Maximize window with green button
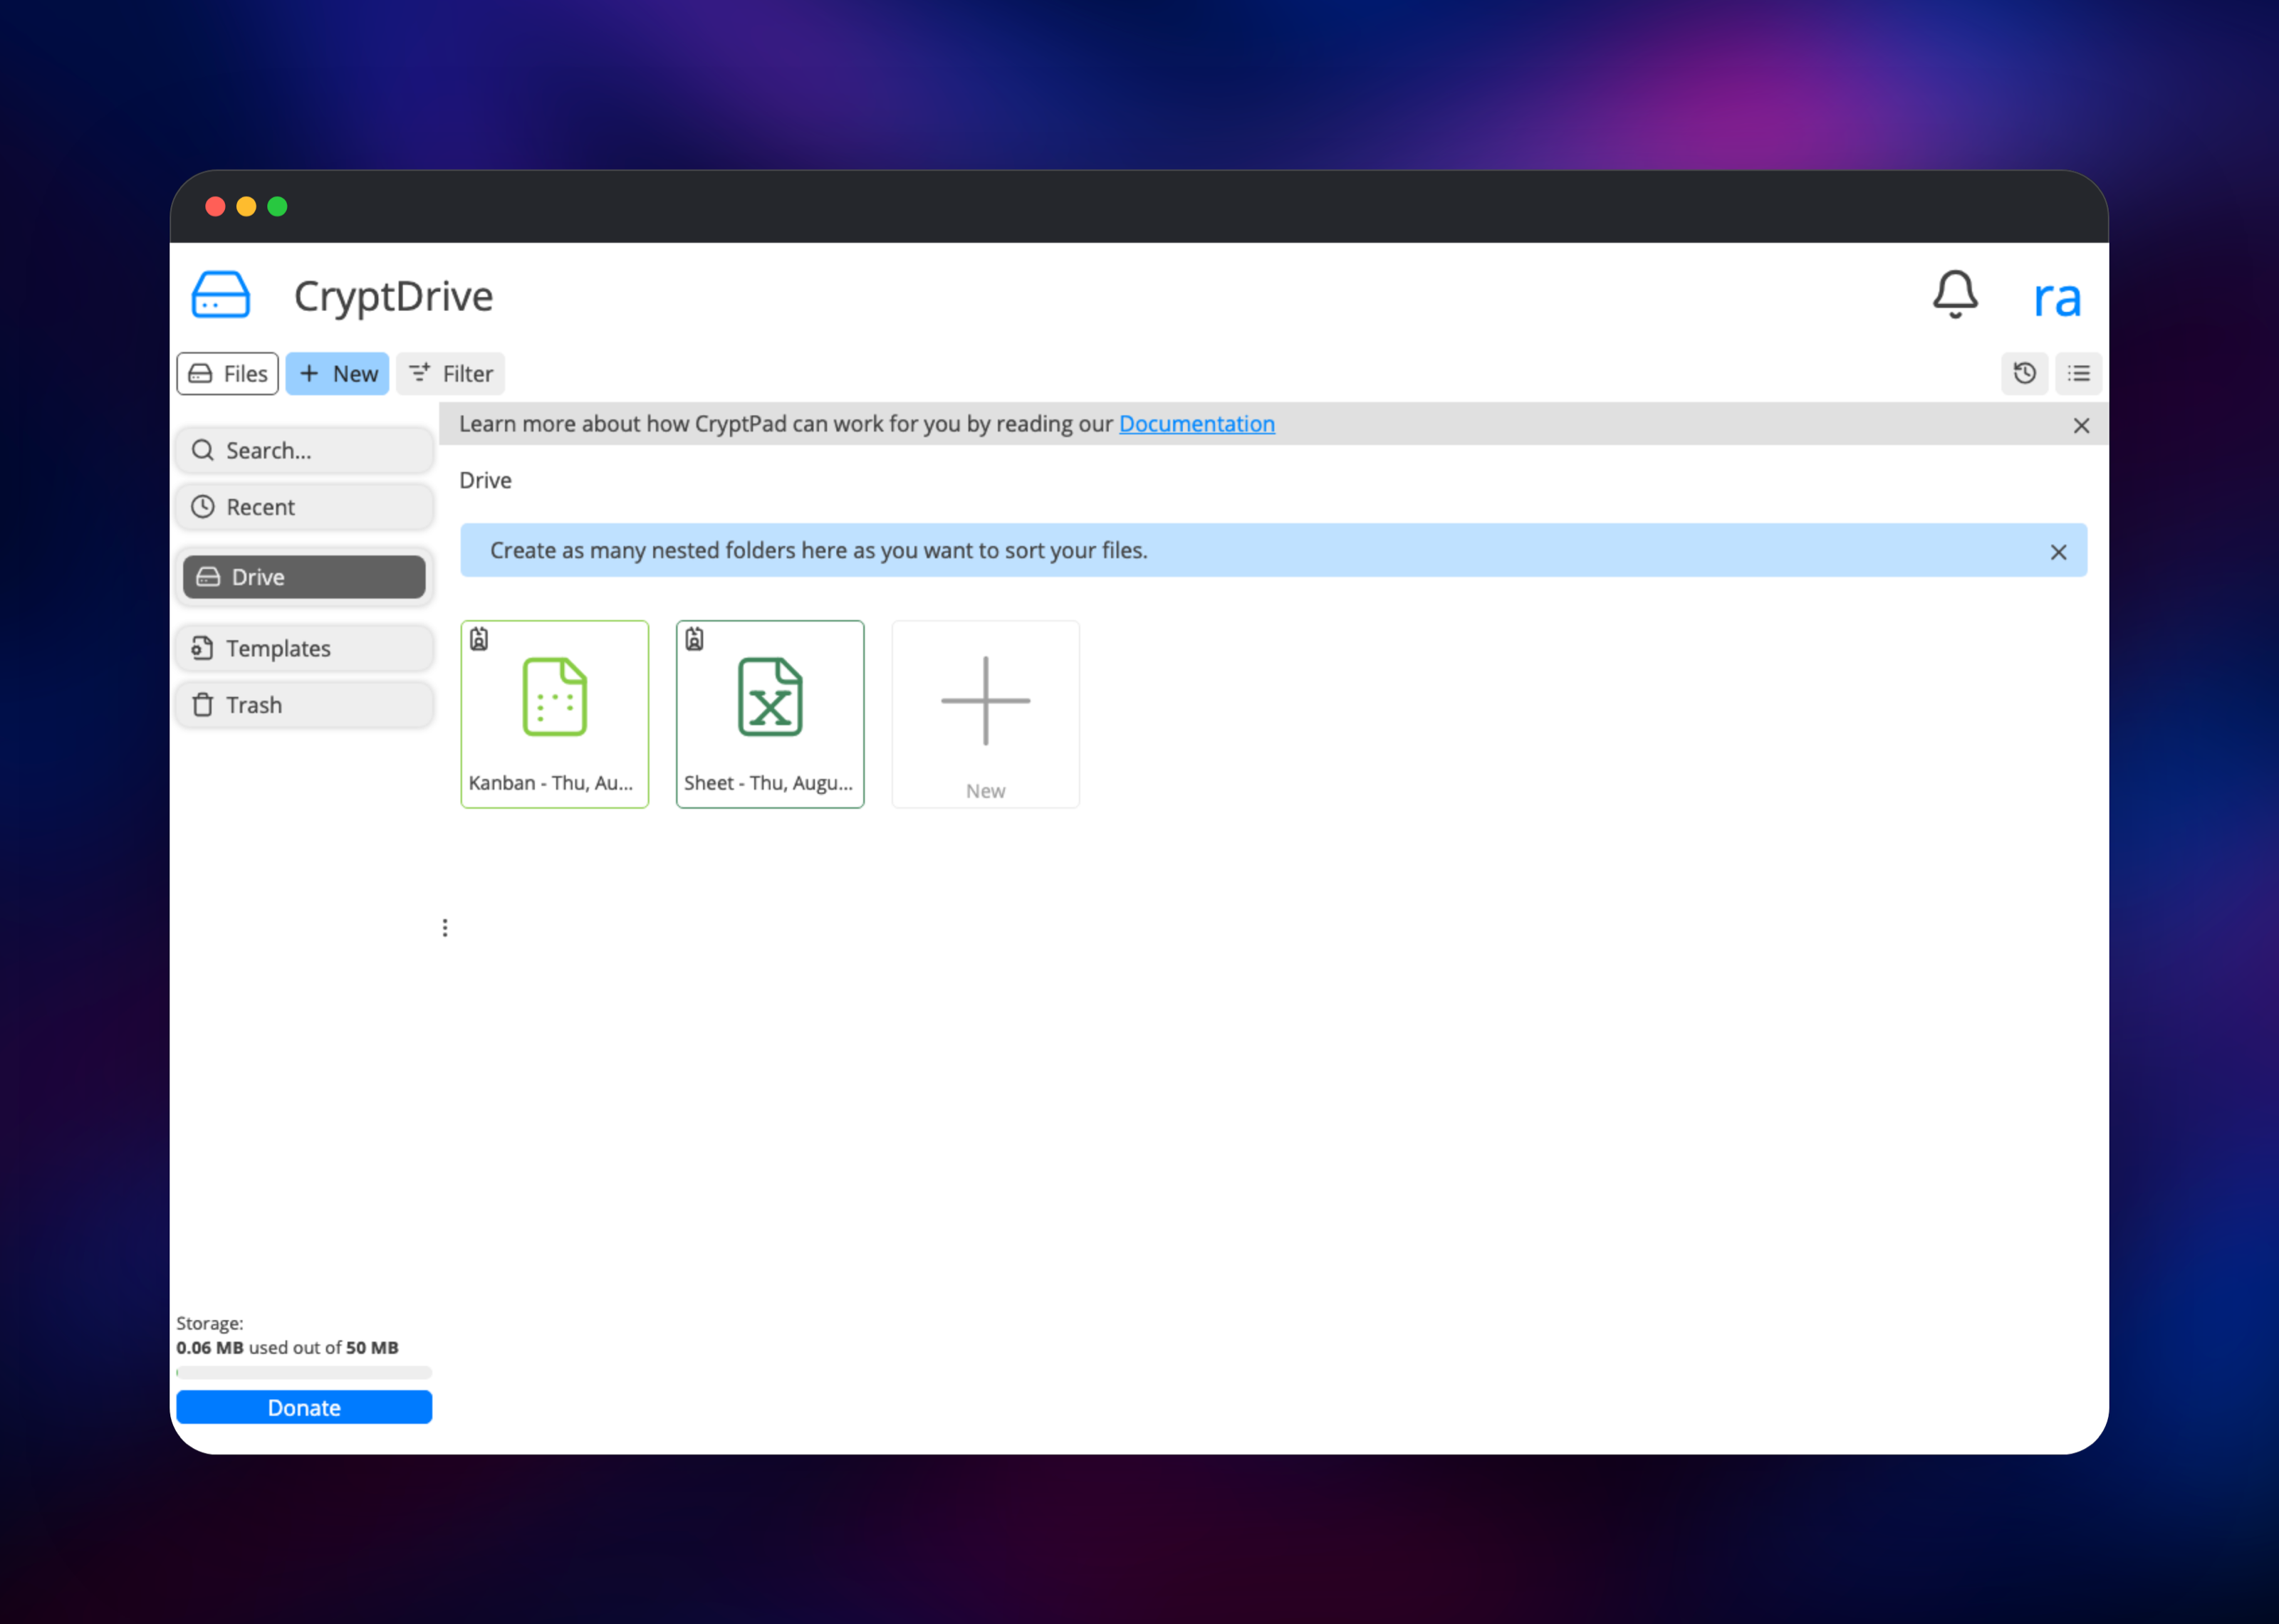 pos(278,207)
